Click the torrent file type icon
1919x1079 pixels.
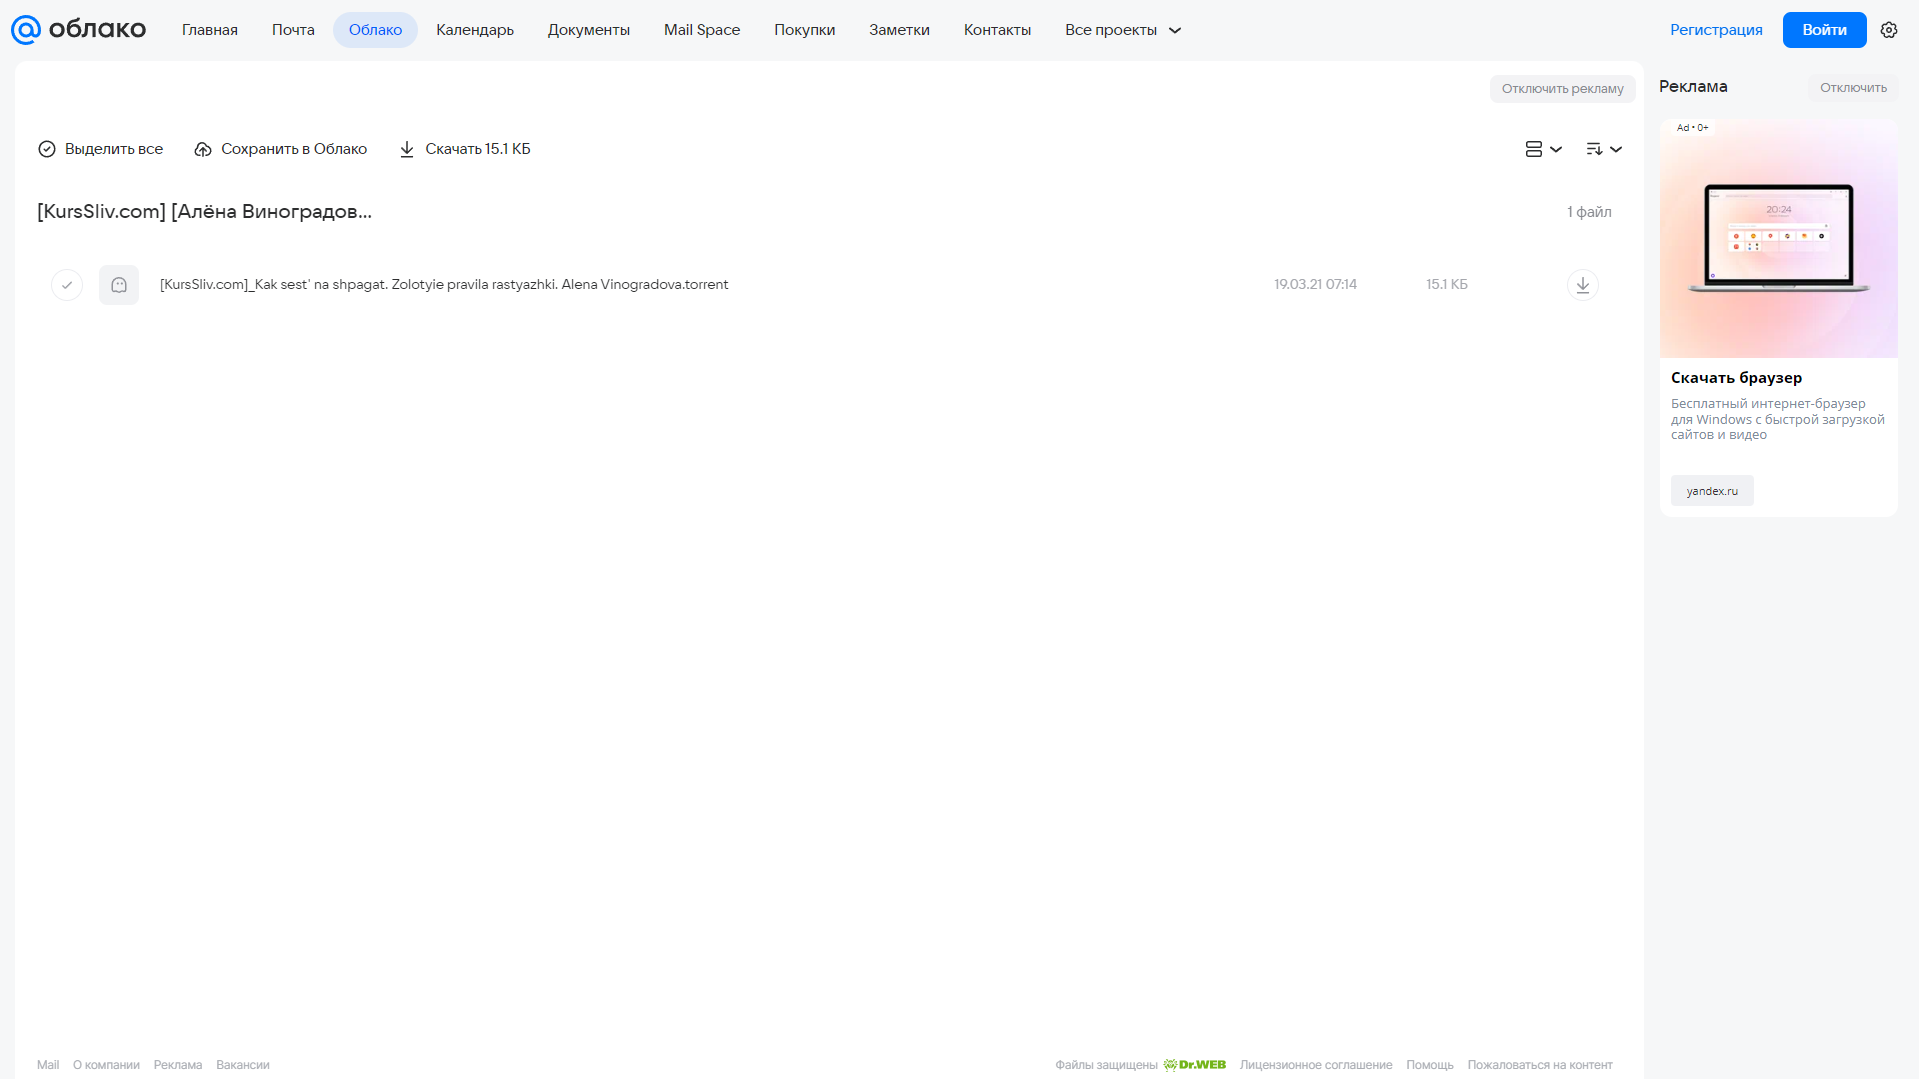tap(119, 285)
